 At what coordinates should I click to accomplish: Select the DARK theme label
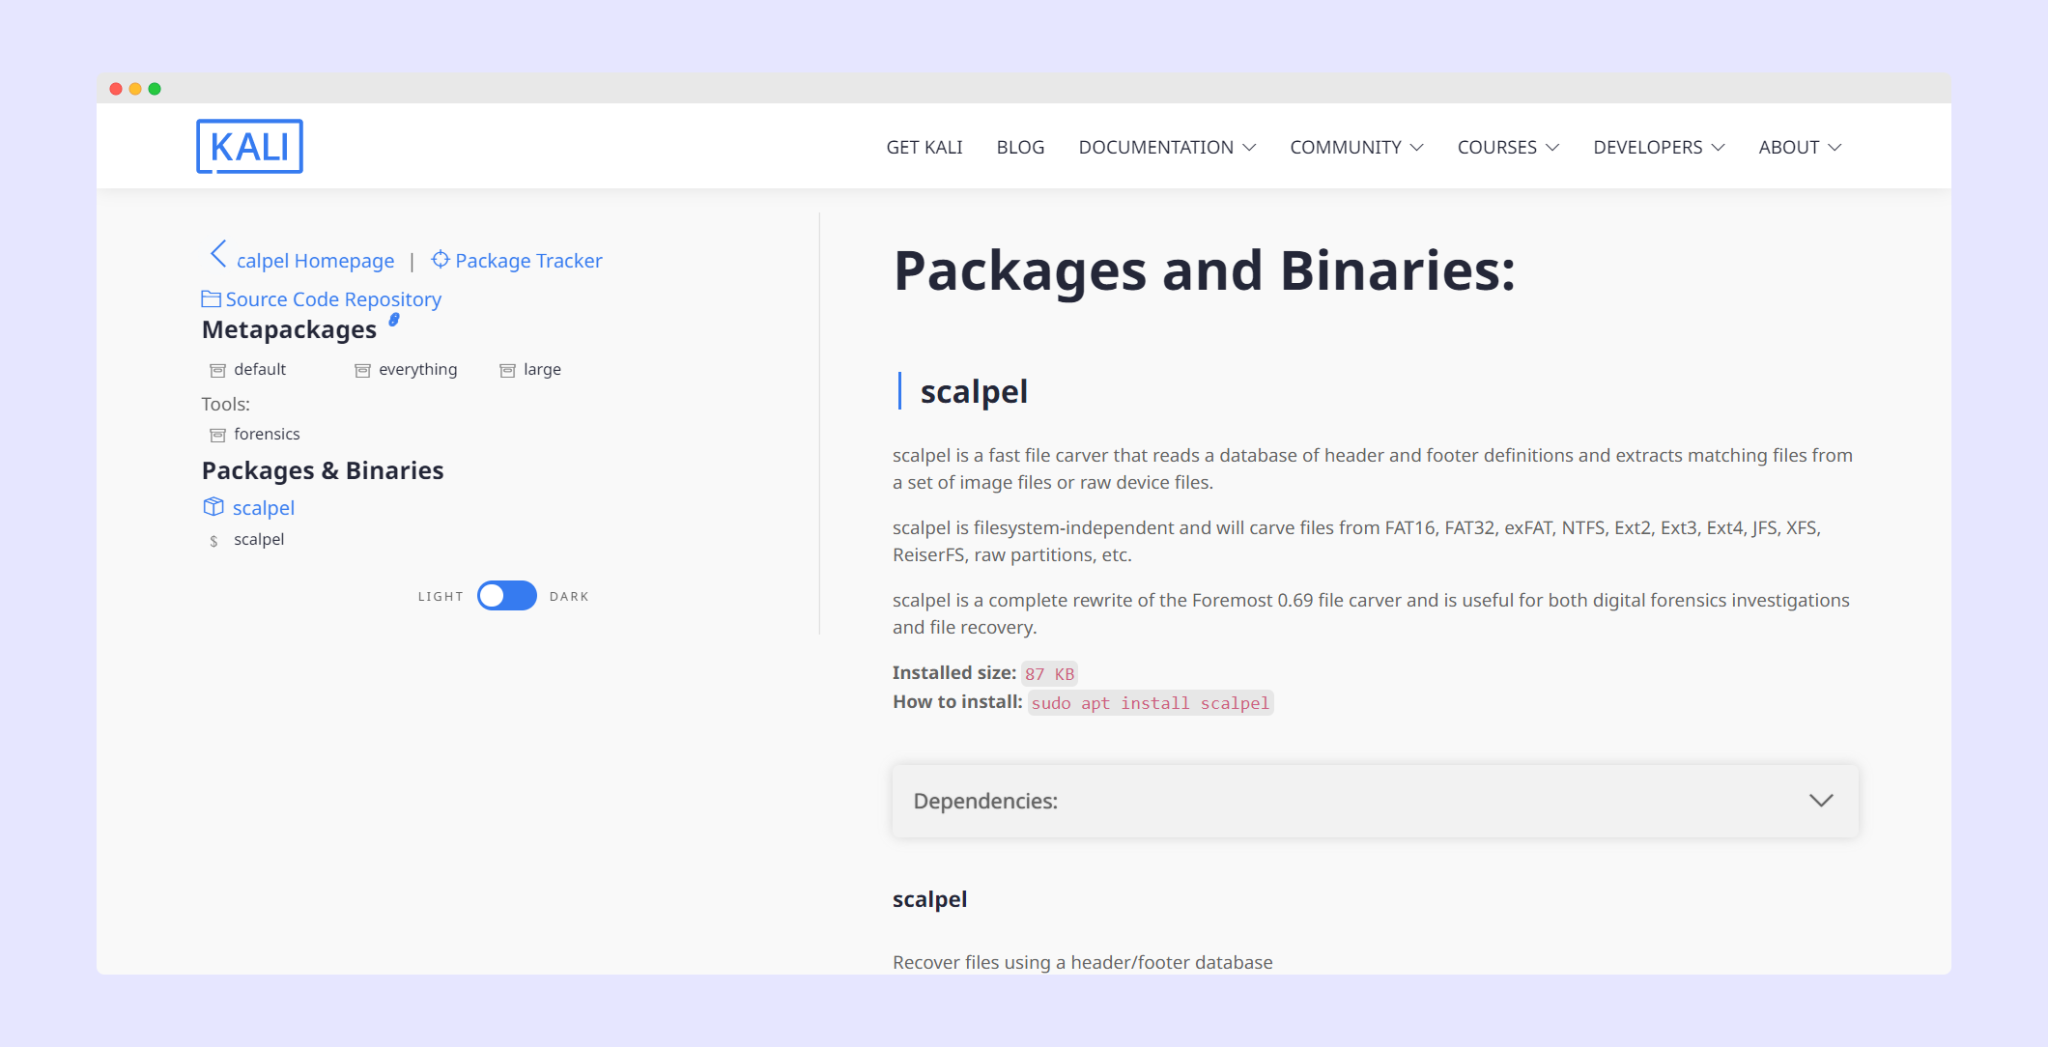568,597
